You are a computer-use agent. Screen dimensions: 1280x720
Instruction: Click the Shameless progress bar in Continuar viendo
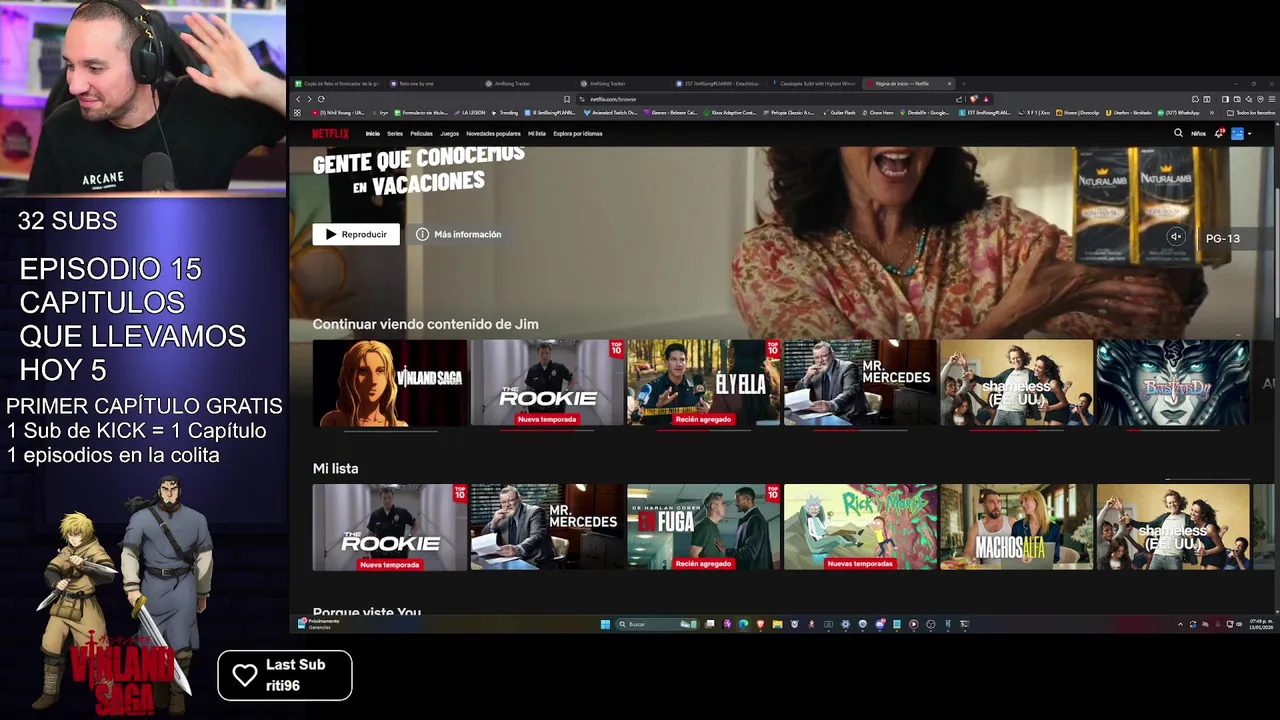1016,431
